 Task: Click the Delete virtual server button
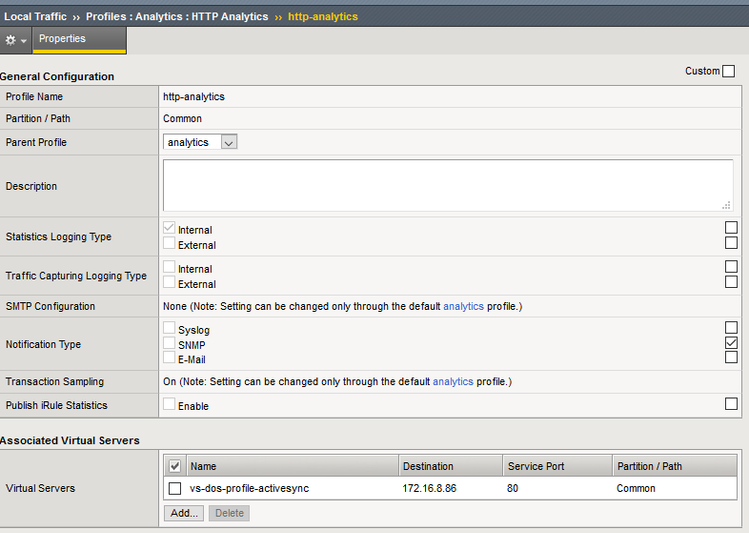click(229, 513)
